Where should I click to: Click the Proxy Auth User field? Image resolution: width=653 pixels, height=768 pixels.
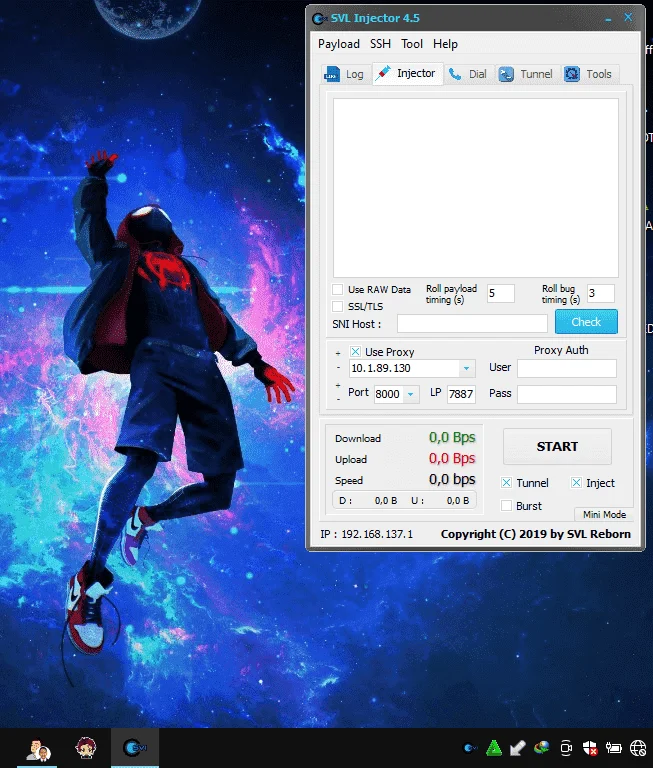[567, 368]
